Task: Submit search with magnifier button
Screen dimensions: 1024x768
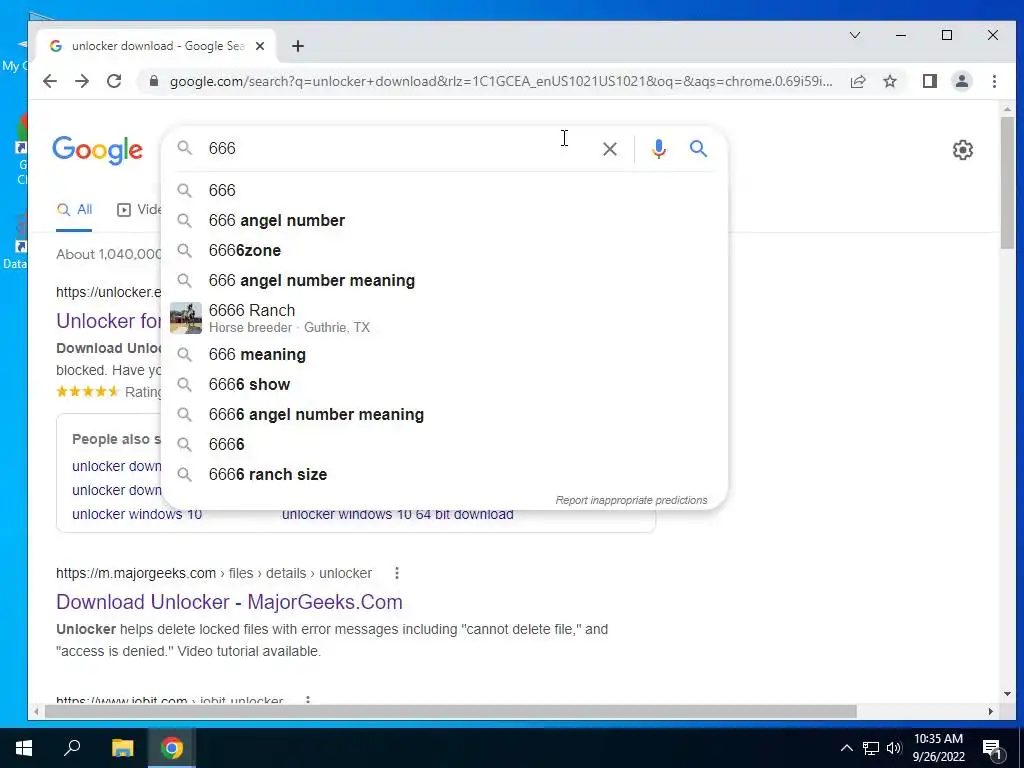Action: [698, 149]
